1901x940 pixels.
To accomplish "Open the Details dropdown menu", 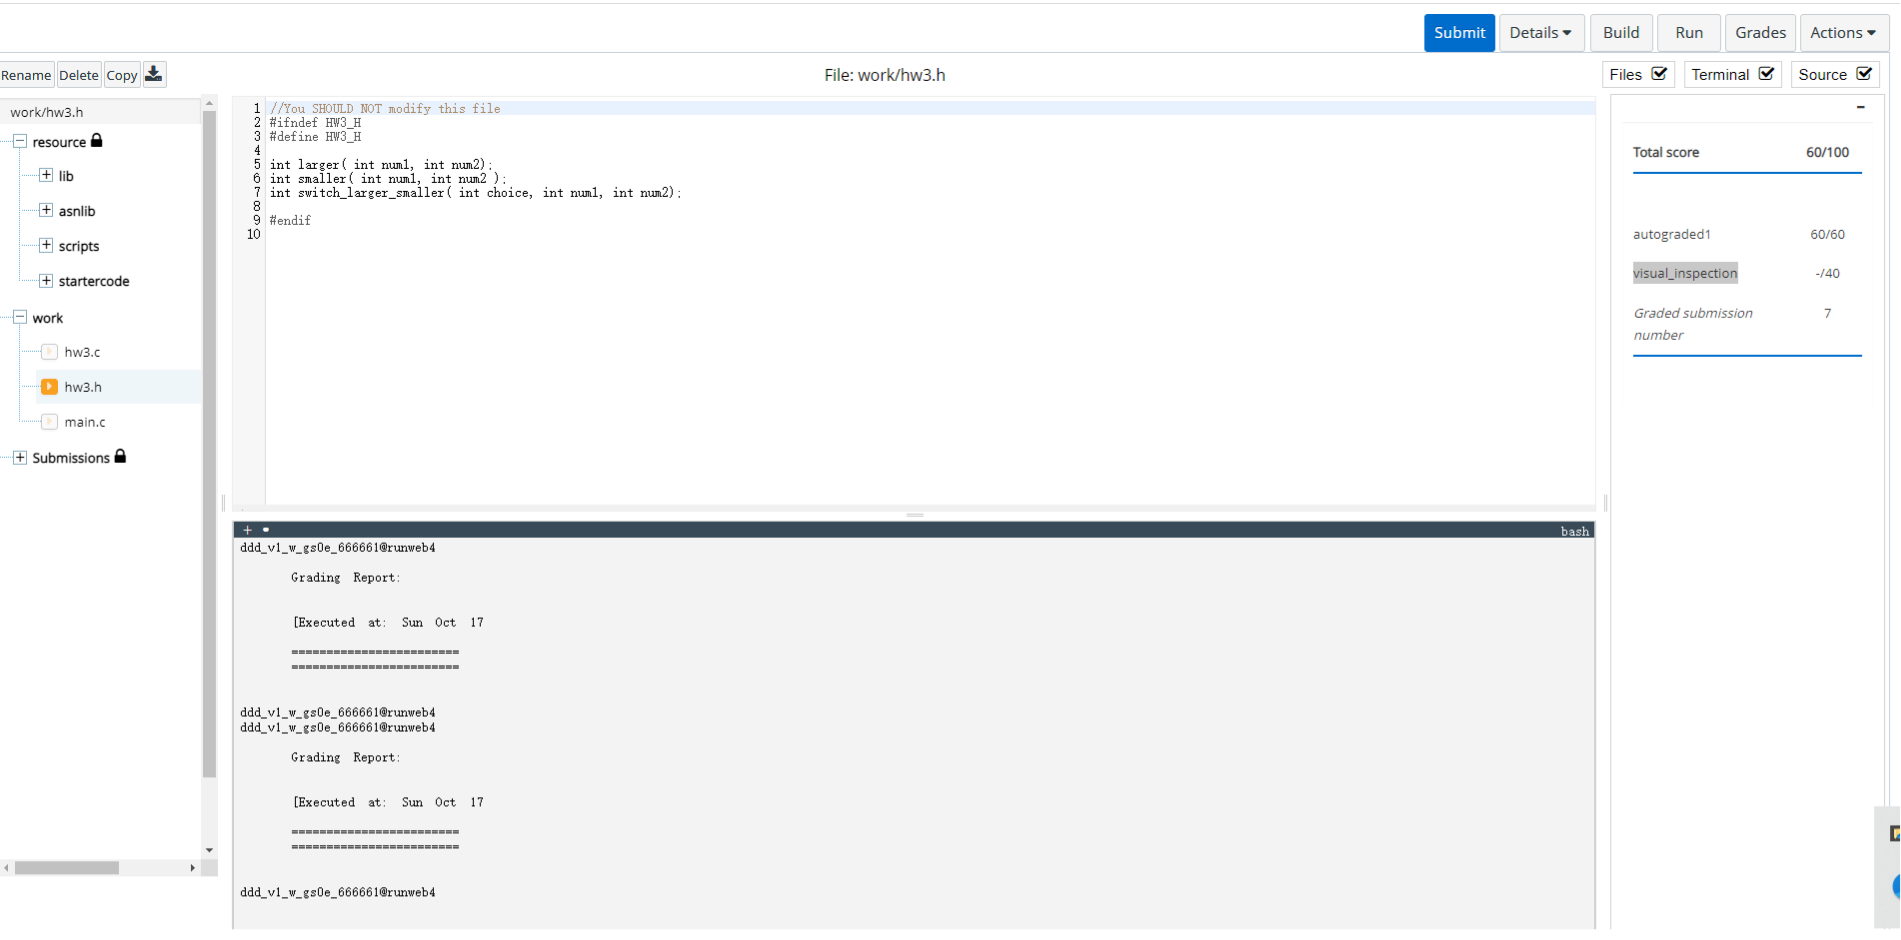I will click(1541, 33).
